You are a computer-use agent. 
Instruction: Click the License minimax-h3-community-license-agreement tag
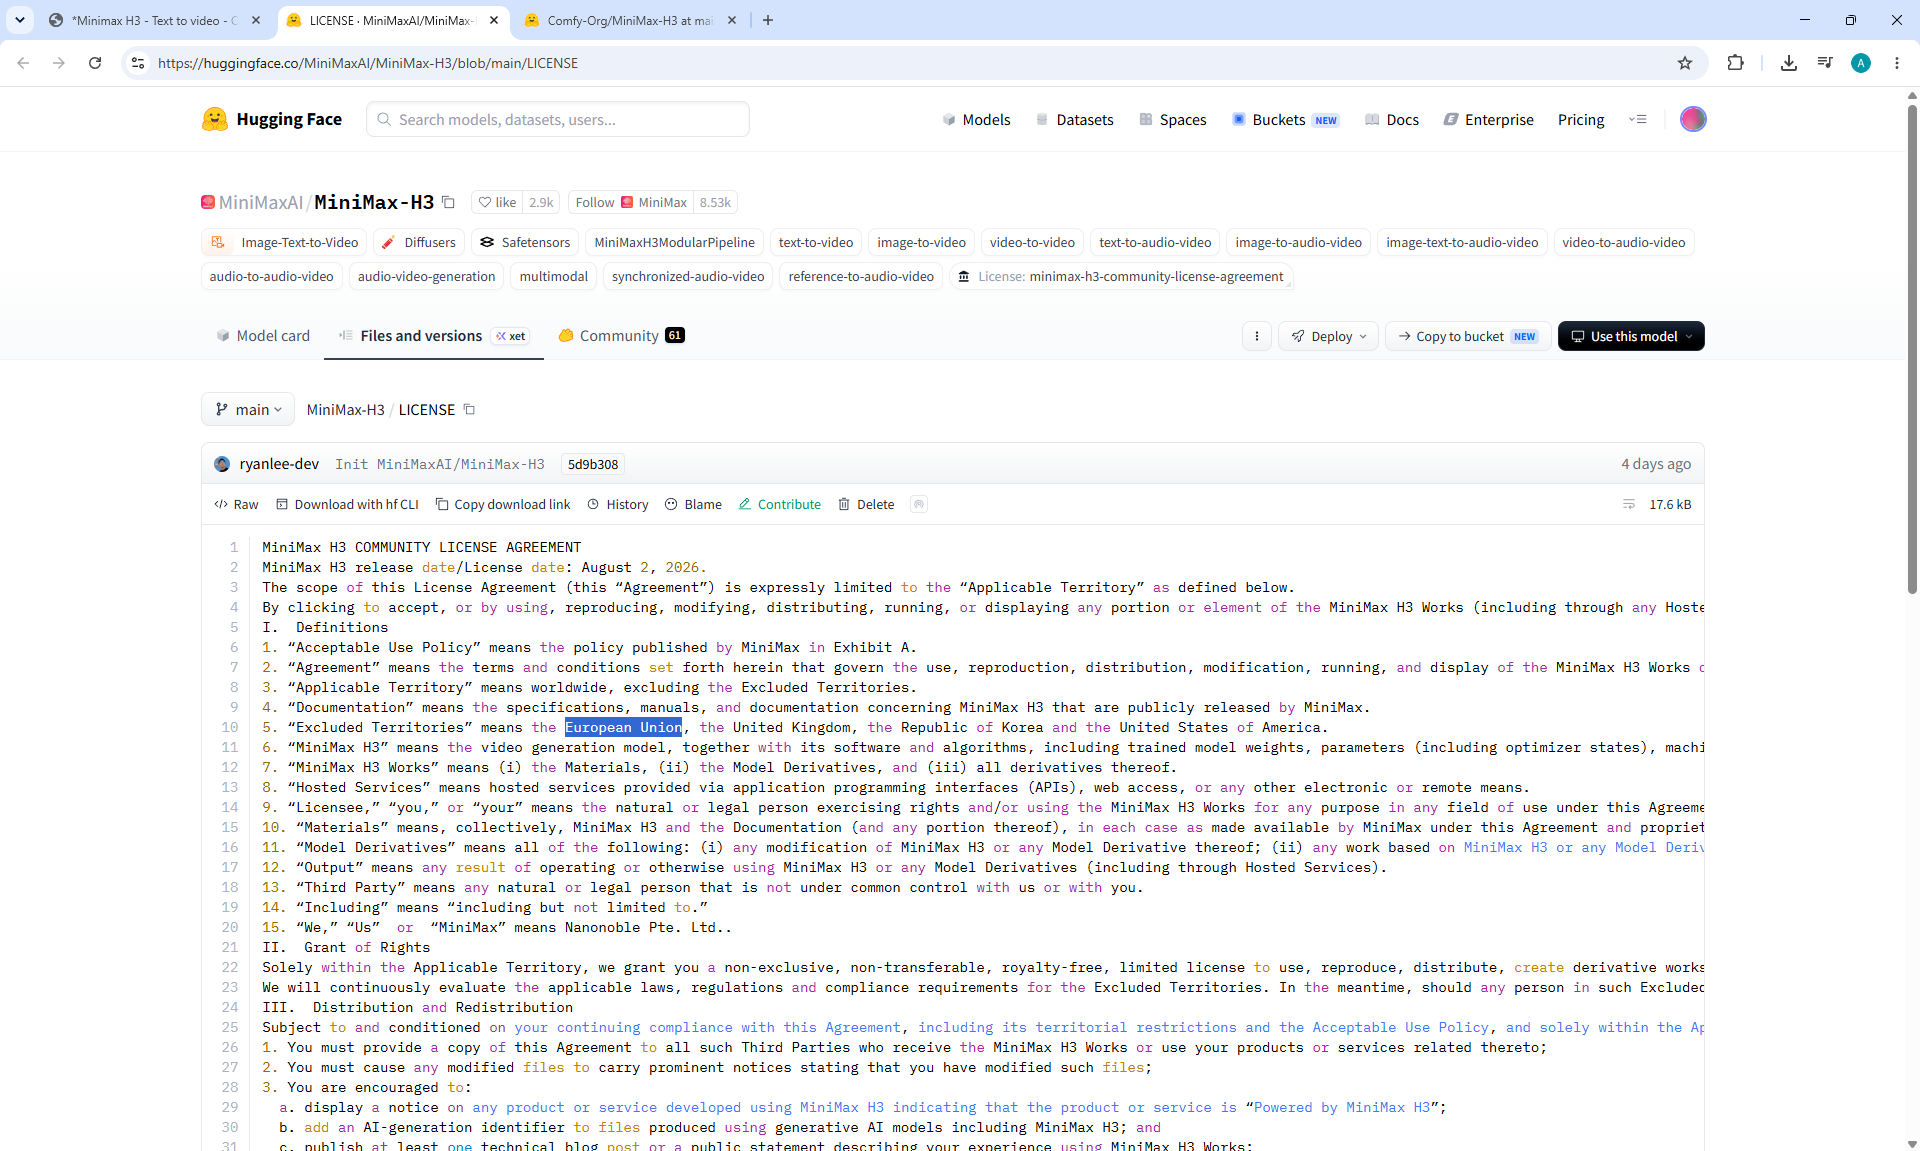click(x=1121, y=276)
